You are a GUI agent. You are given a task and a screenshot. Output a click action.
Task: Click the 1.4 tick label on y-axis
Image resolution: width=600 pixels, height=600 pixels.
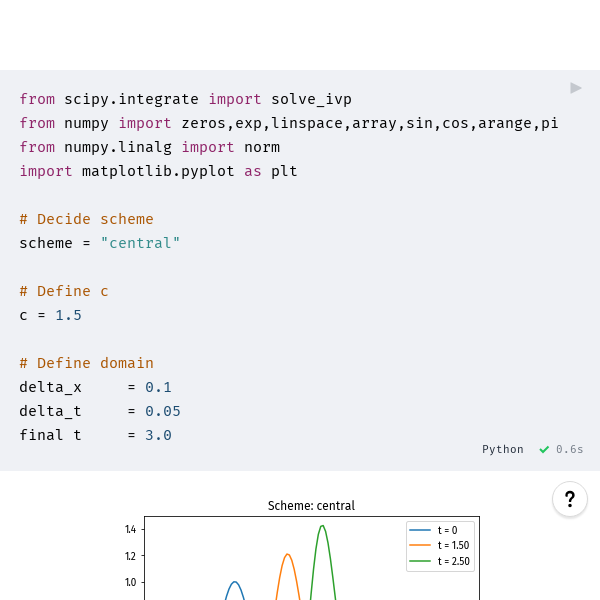click(x=131, y=530)
